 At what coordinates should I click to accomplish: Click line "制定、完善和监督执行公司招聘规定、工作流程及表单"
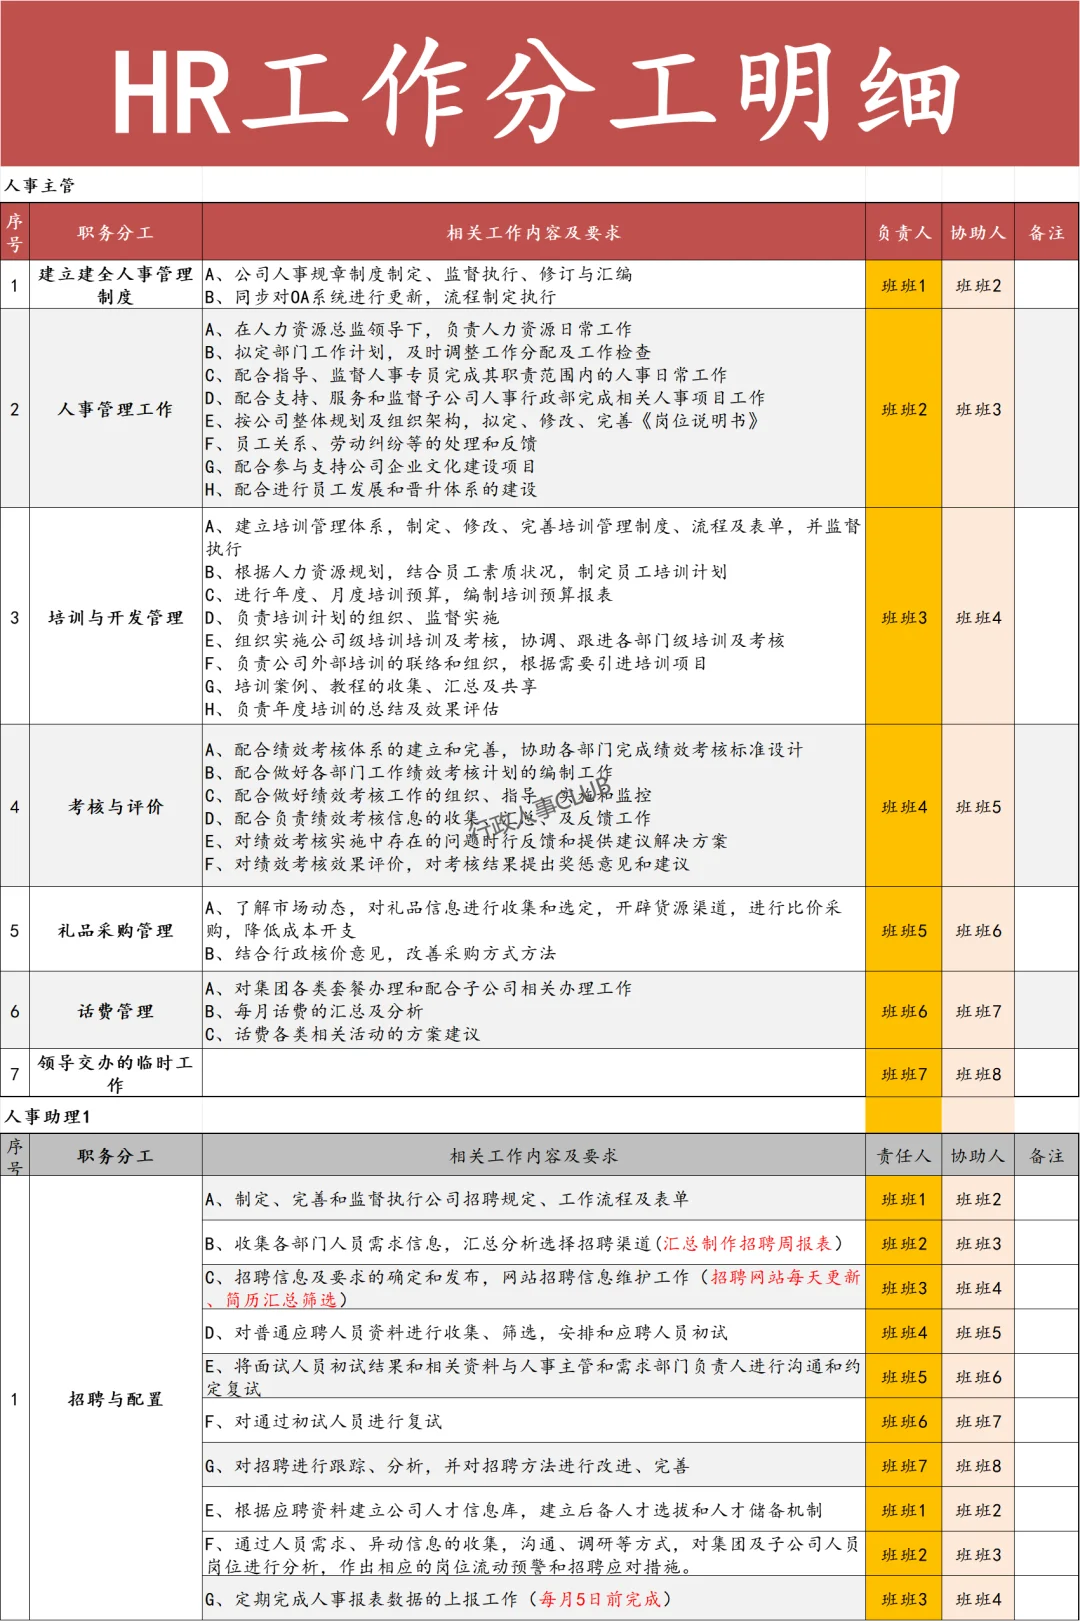click(447, 1199)
